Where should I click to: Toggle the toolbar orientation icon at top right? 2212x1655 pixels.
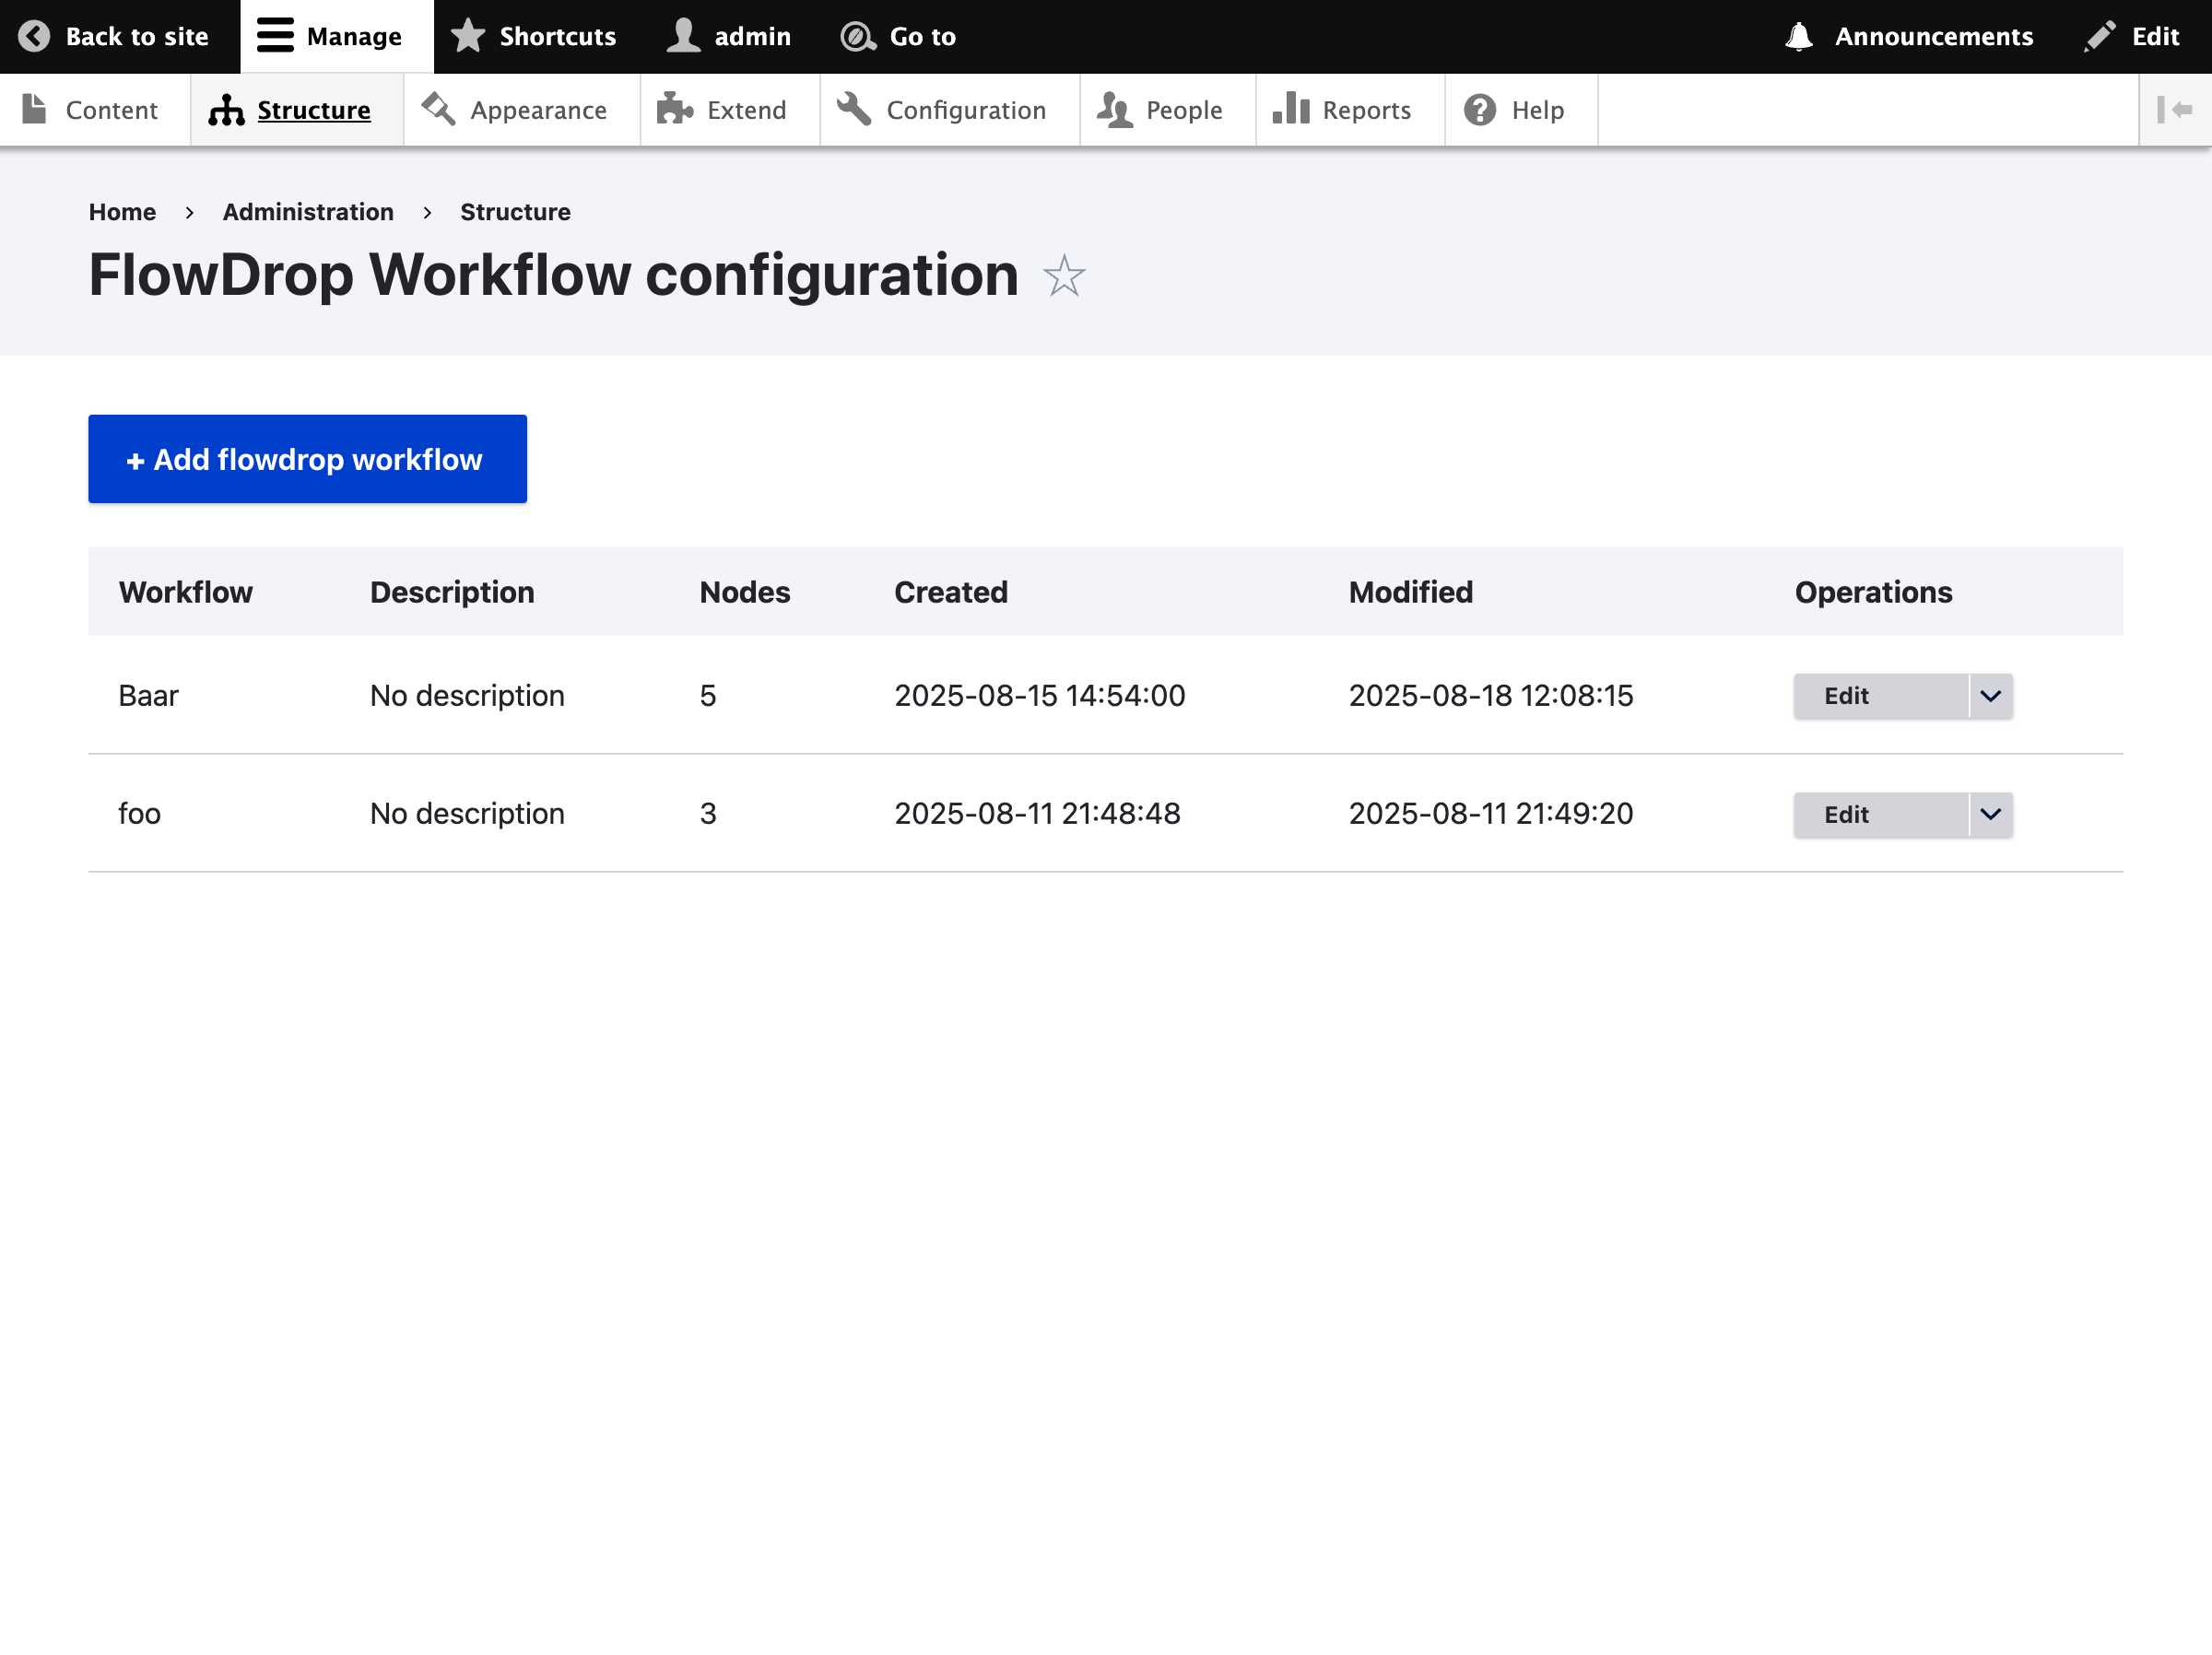click(2176, 109)
